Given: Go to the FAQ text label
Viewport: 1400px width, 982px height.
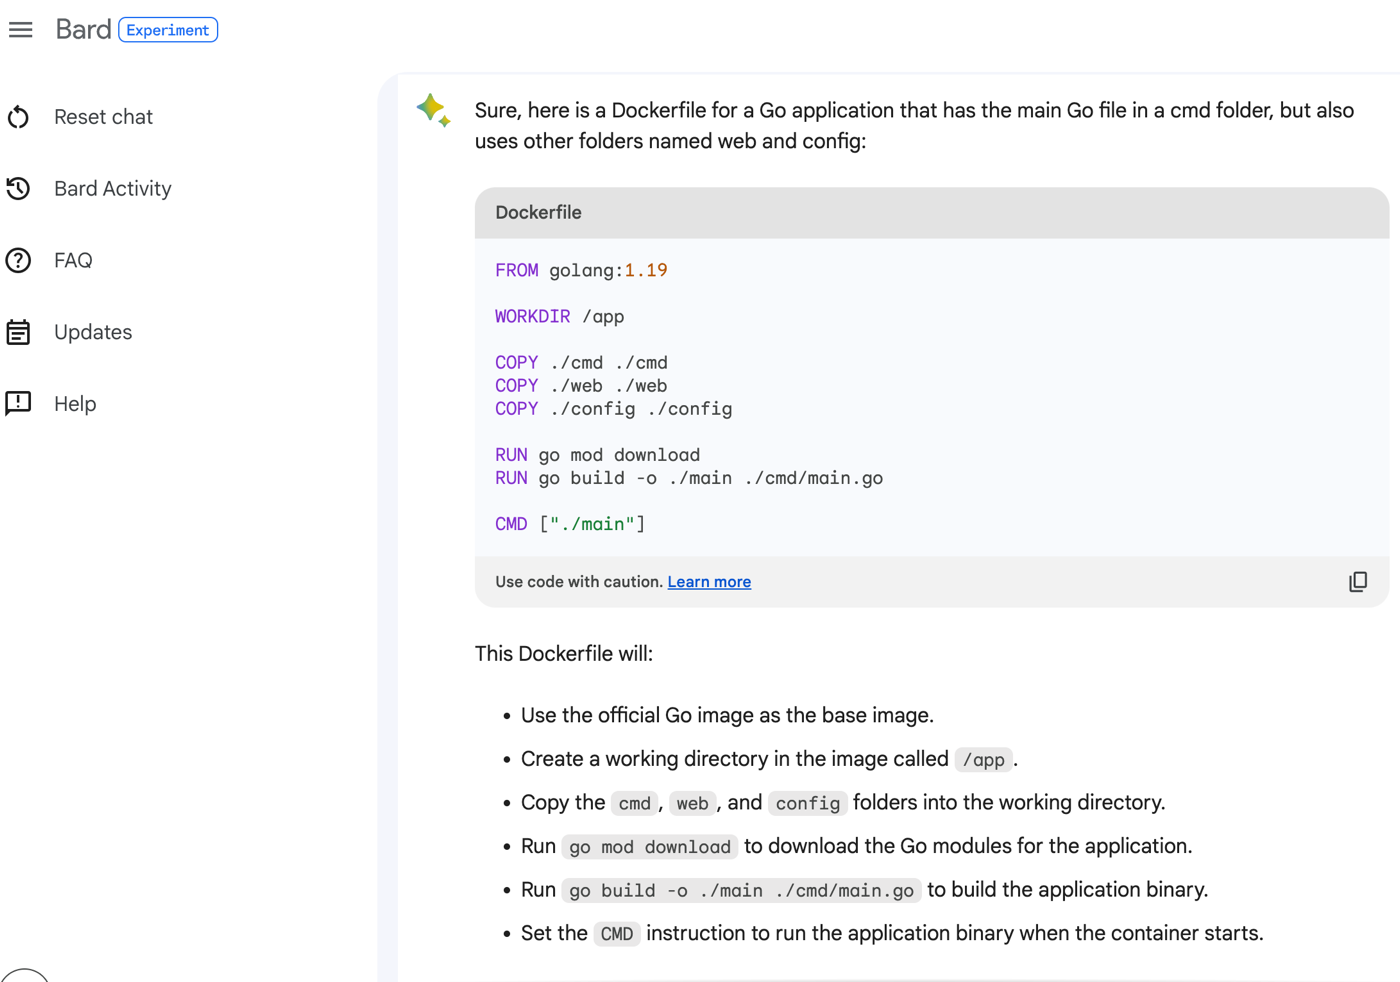Looking at the screenshot, I should pos(73,261).
